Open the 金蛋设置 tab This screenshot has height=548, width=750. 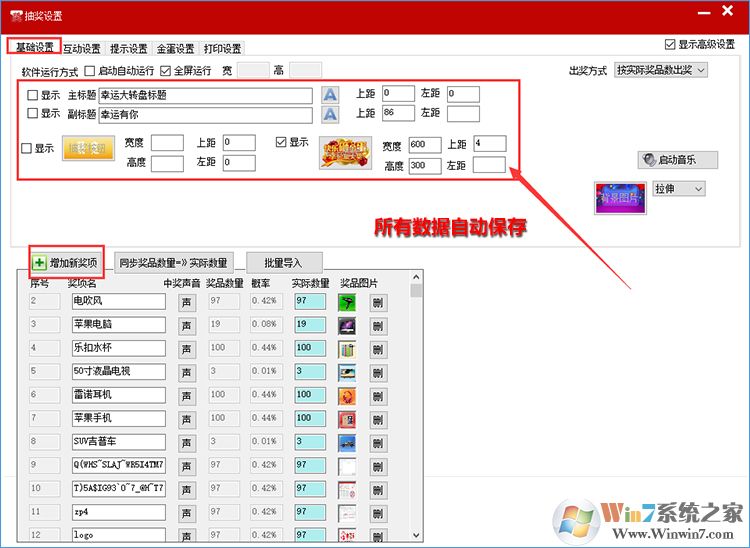coord(175,48)
